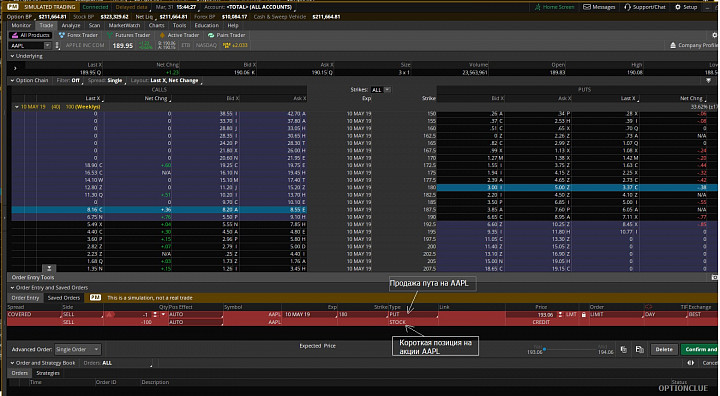The image size is (720, 396).
Task: Open the Forex Trader icon tab
Action: tap(62, 35)
